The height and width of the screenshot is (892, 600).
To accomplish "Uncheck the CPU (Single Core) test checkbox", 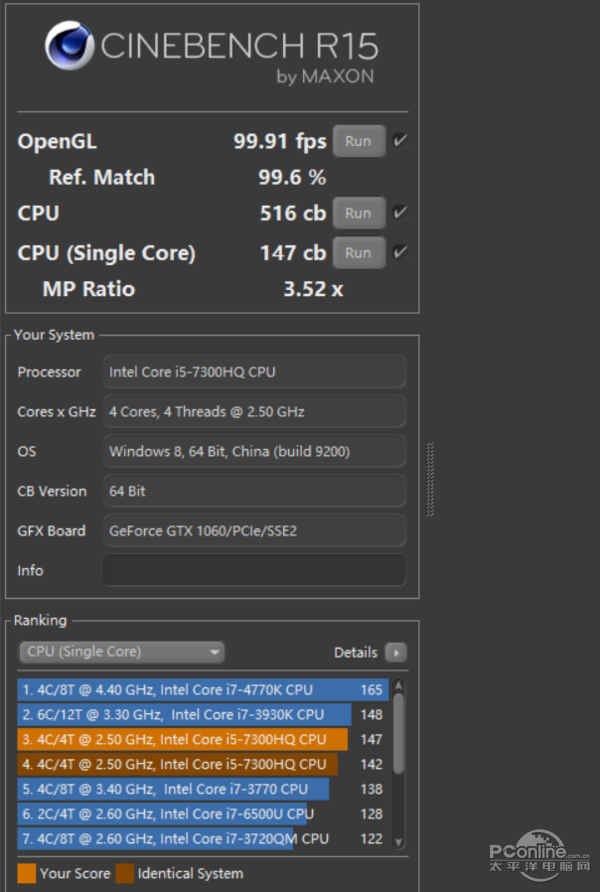I will pyautogui.click(x=400, y=251).
